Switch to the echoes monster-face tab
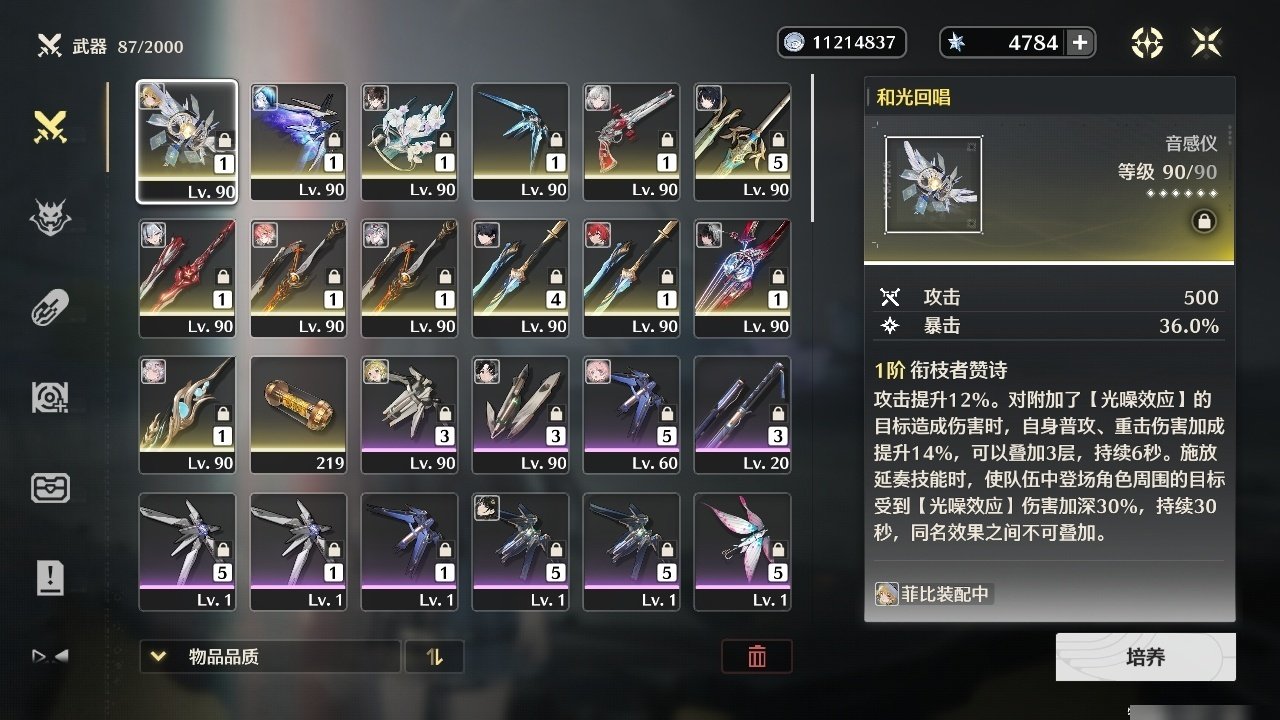Image resolution: width=1280 pixels, height=720 pixels. [50, 217]
